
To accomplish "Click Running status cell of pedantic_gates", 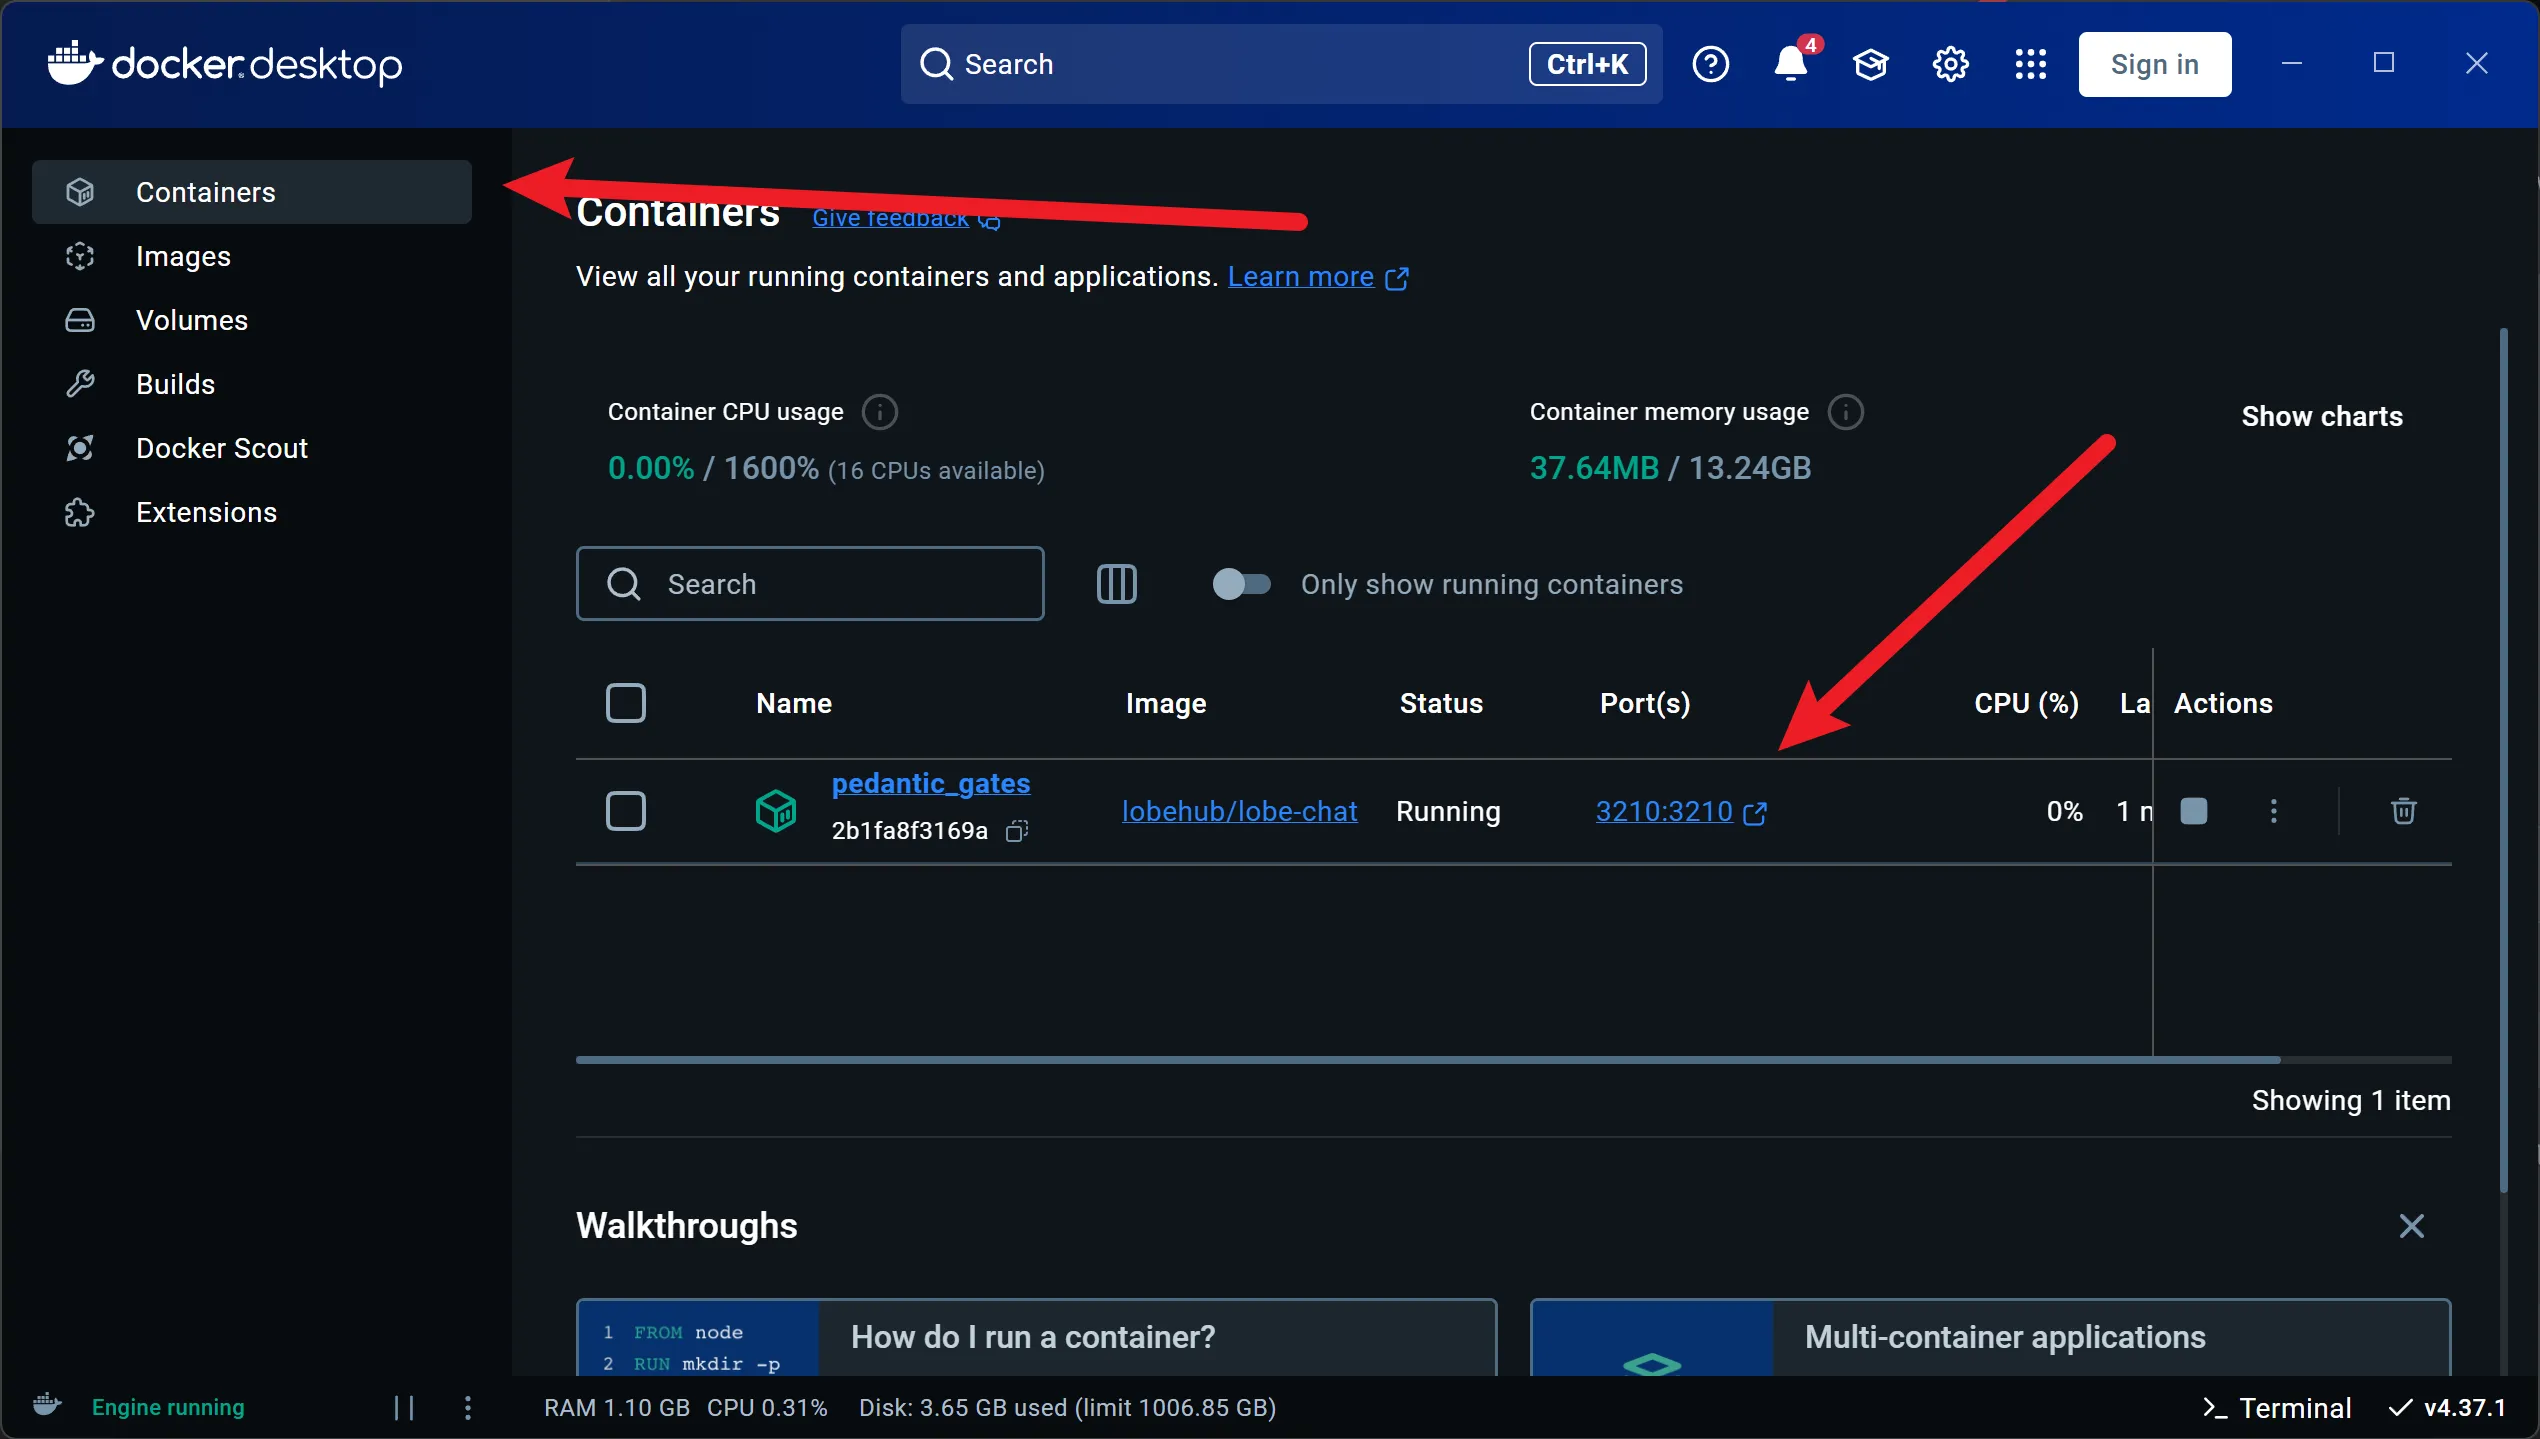I will tap(1448, 811).
